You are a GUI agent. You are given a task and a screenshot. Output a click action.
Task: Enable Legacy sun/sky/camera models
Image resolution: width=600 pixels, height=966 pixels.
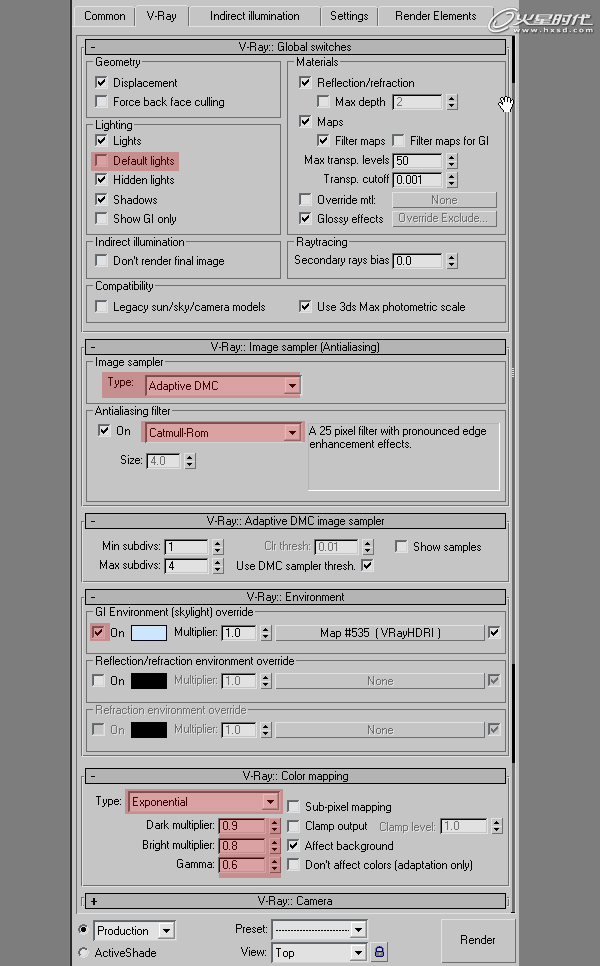(x=102, y=307)
